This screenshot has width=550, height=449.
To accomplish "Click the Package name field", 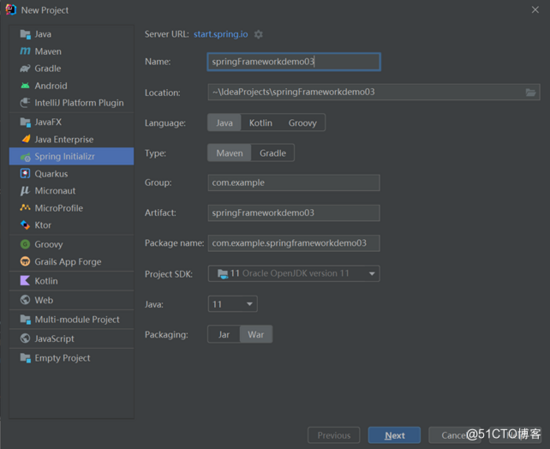I will (x=294, y=243).
